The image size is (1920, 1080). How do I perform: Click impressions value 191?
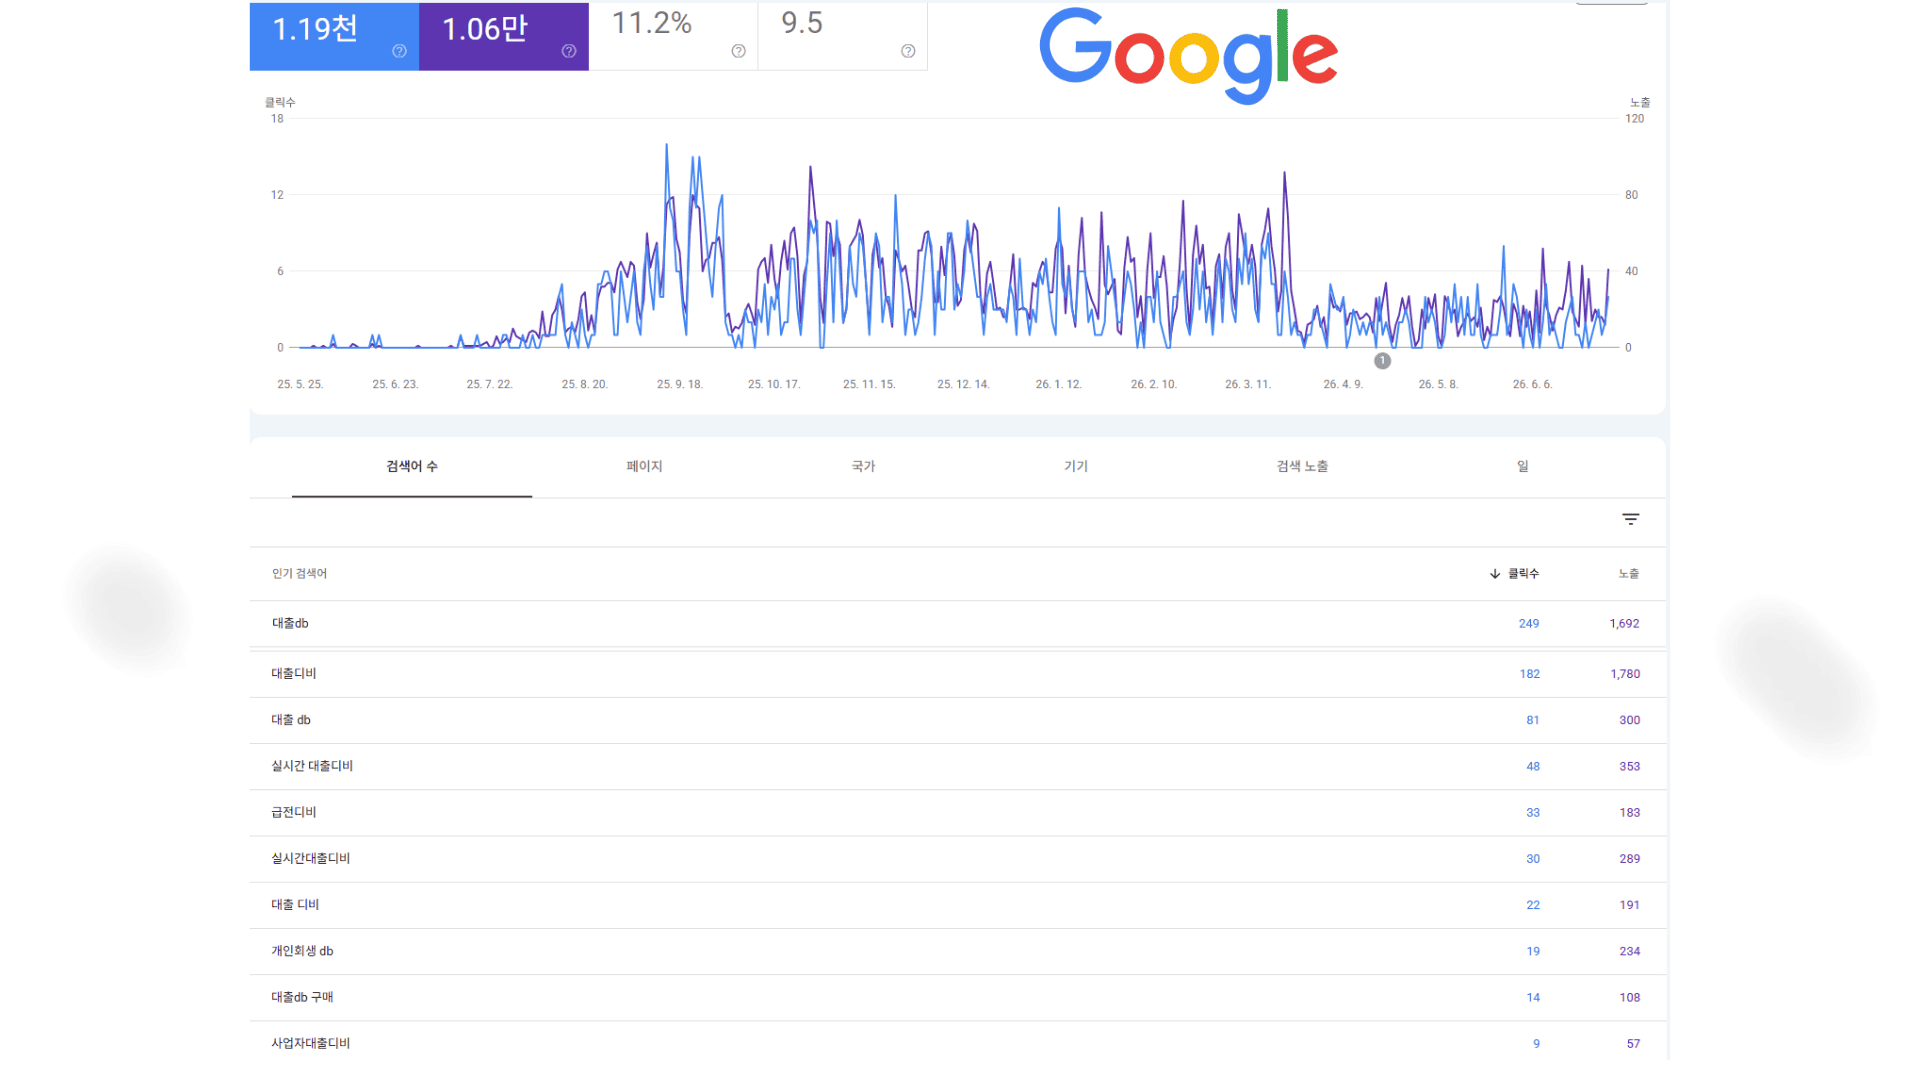coord(1630,905)
